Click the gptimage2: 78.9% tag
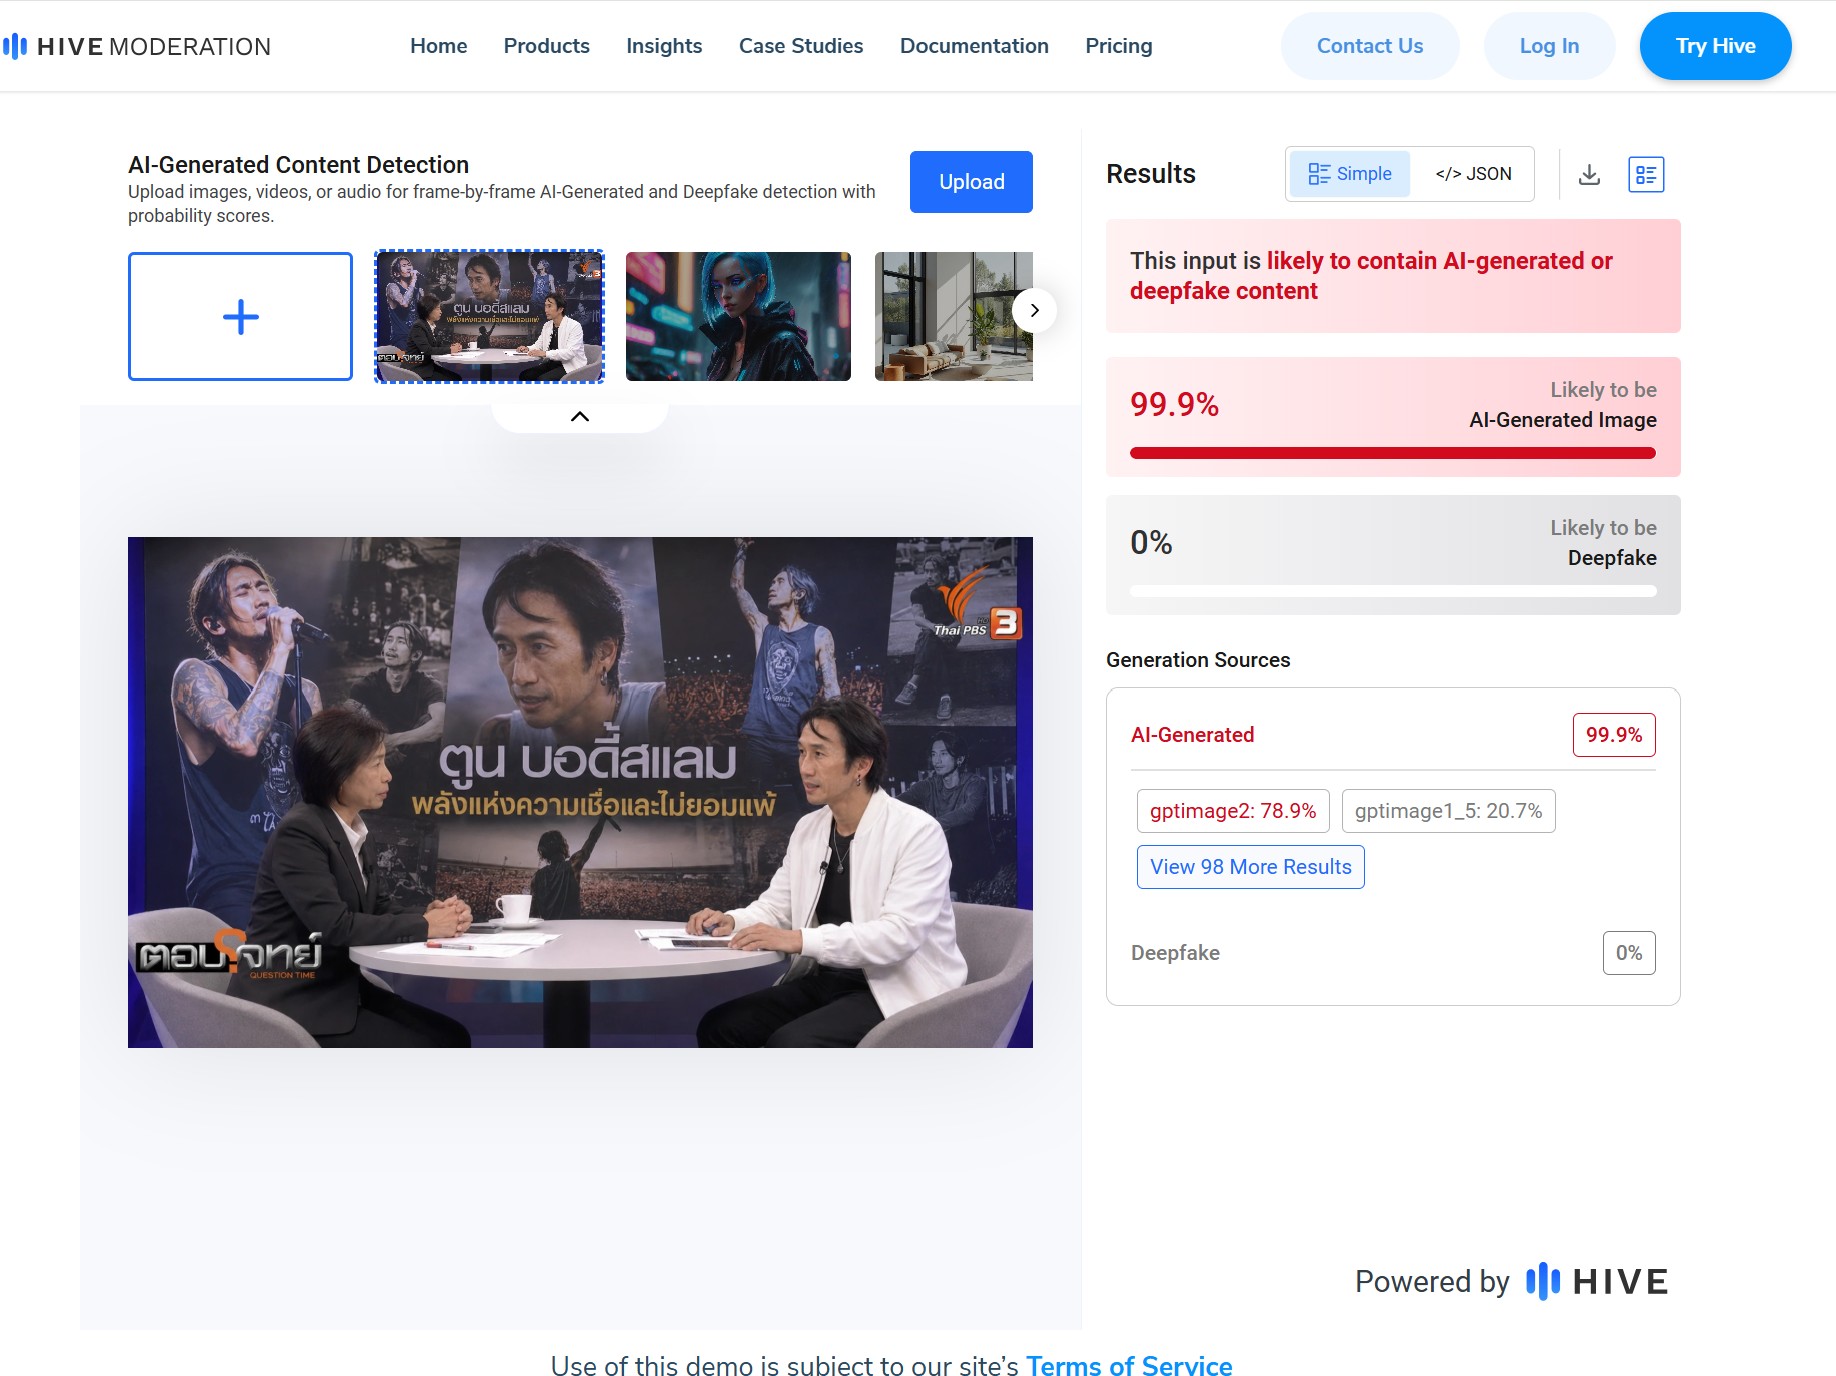 [1233, 811]
